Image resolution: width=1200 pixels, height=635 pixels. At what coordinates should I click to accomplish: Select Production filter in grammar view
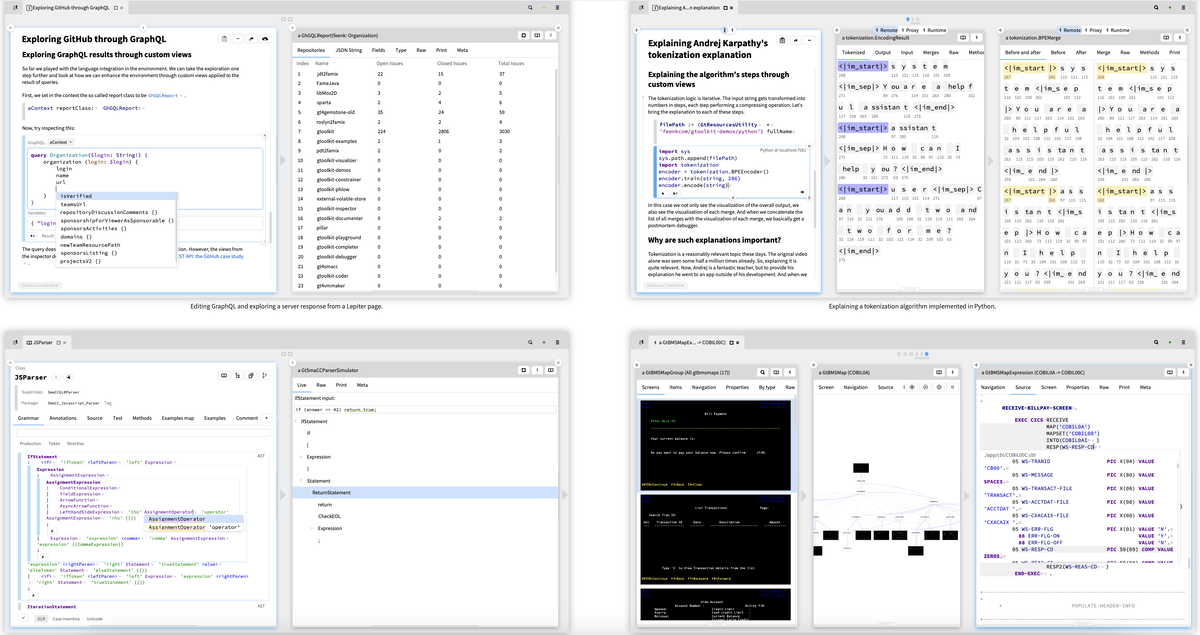click(x=31, y=442)
